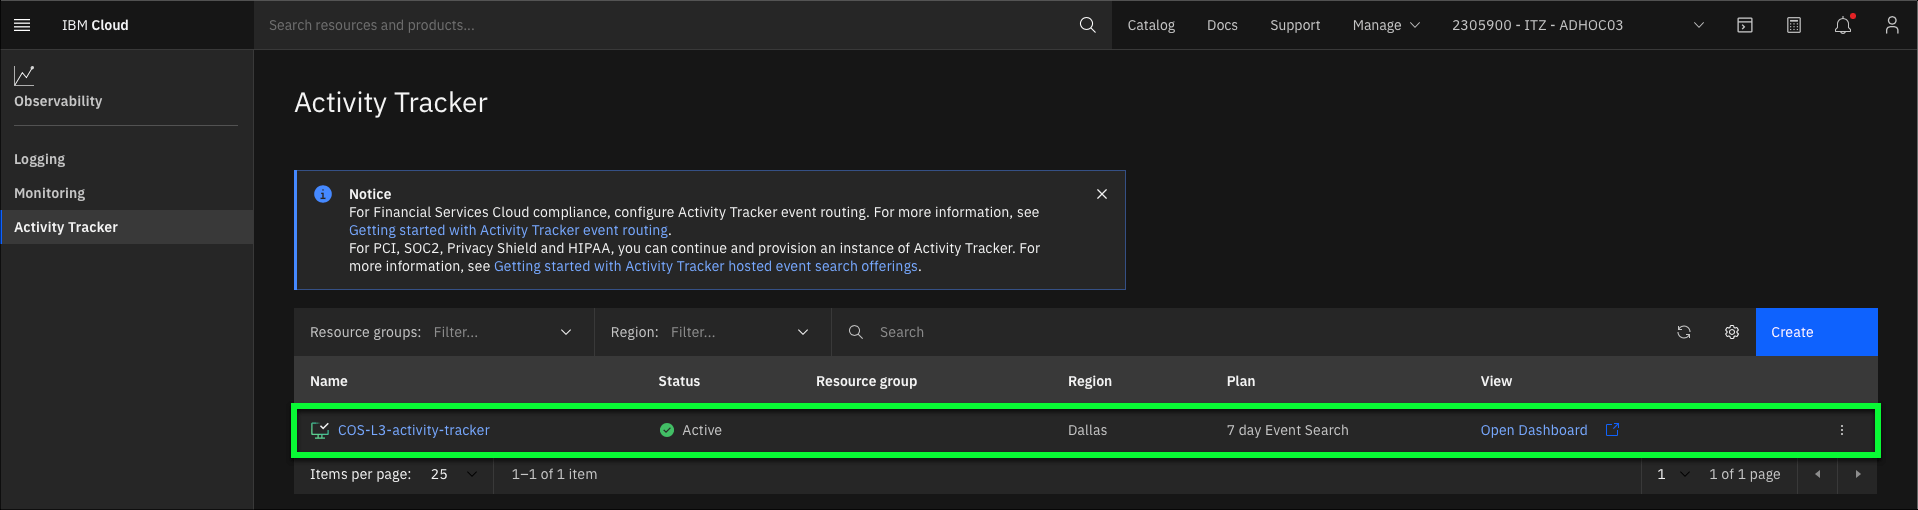Image resolution: width=1918 pixels, height=510 pixels.
Task: Click the Create button
Action: [1816, 332]
